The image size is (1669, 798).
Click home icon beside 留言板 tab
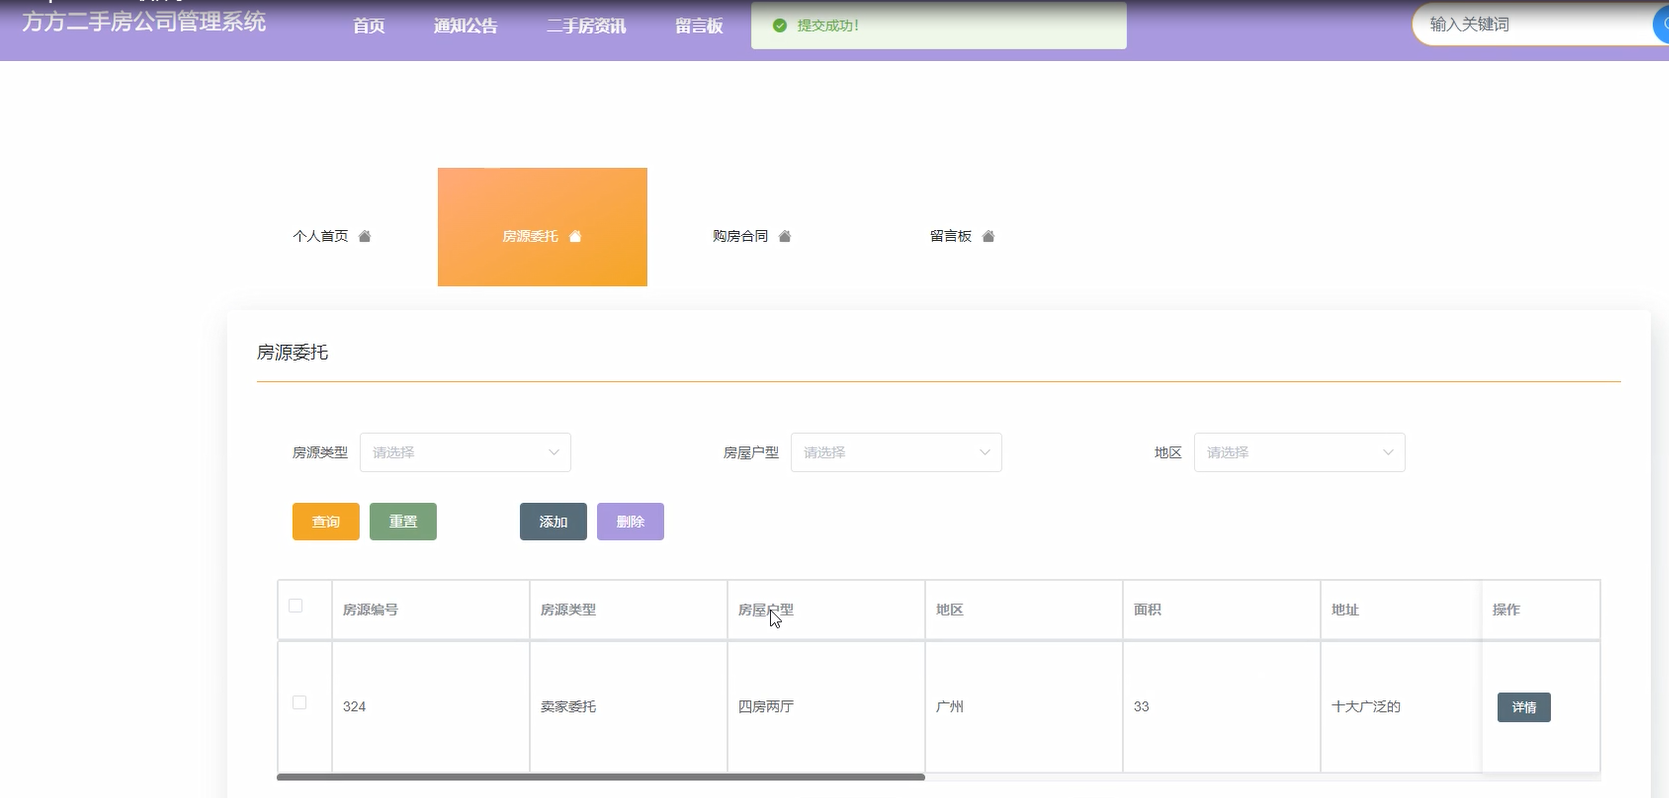click(989, 236)
